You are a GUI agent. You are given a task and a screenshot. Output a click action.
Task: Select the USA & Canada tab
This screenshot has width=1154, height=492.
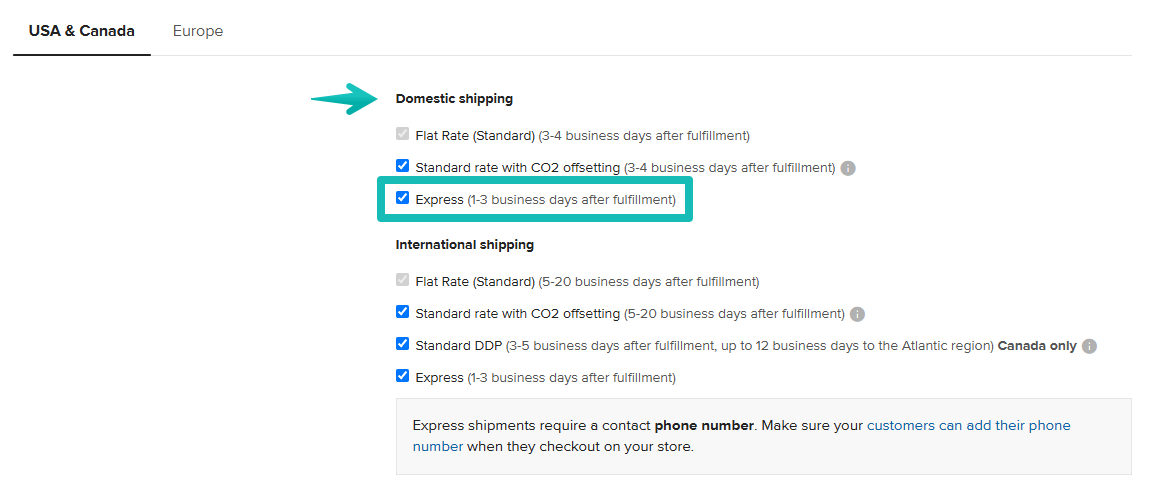click(82, 31)
